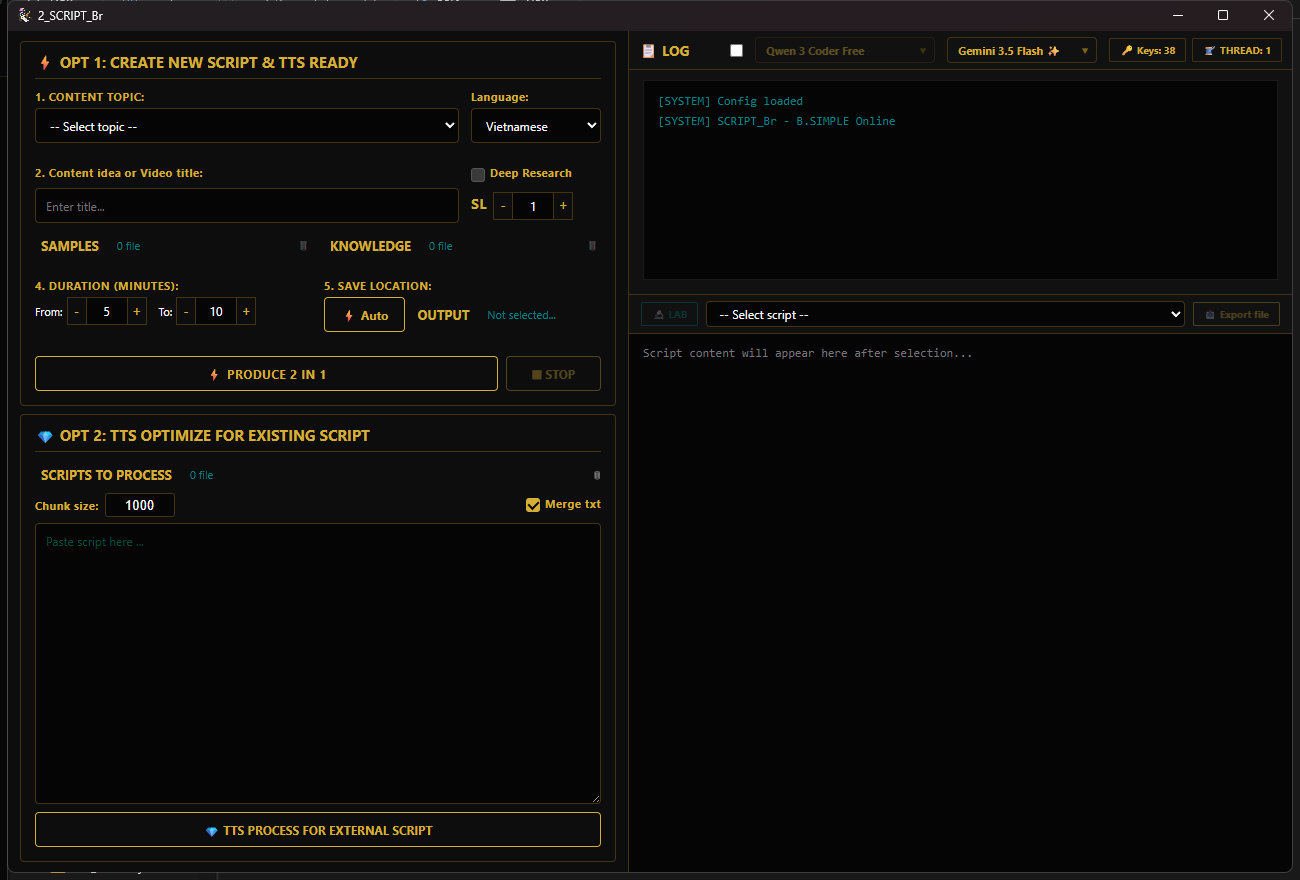Open the Select script dropdown
The width and height of the screenshot is (1300, 880).
point(945,314)
